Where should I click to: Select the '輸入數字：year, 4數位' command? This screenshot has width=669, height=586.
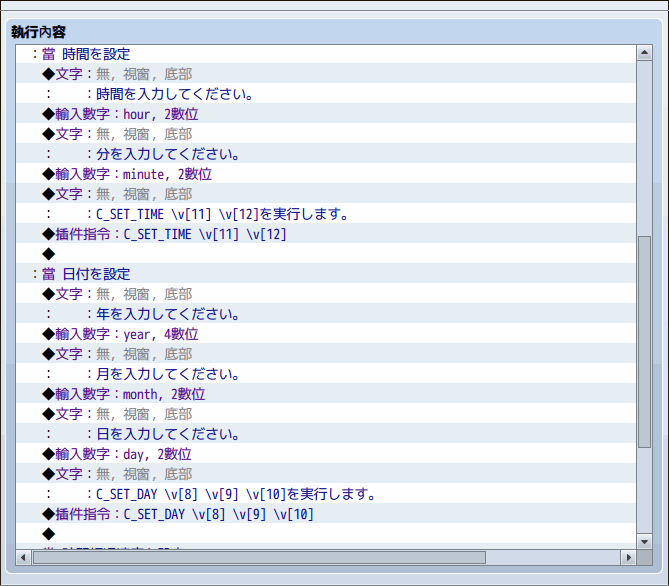(x=326, y=334)
